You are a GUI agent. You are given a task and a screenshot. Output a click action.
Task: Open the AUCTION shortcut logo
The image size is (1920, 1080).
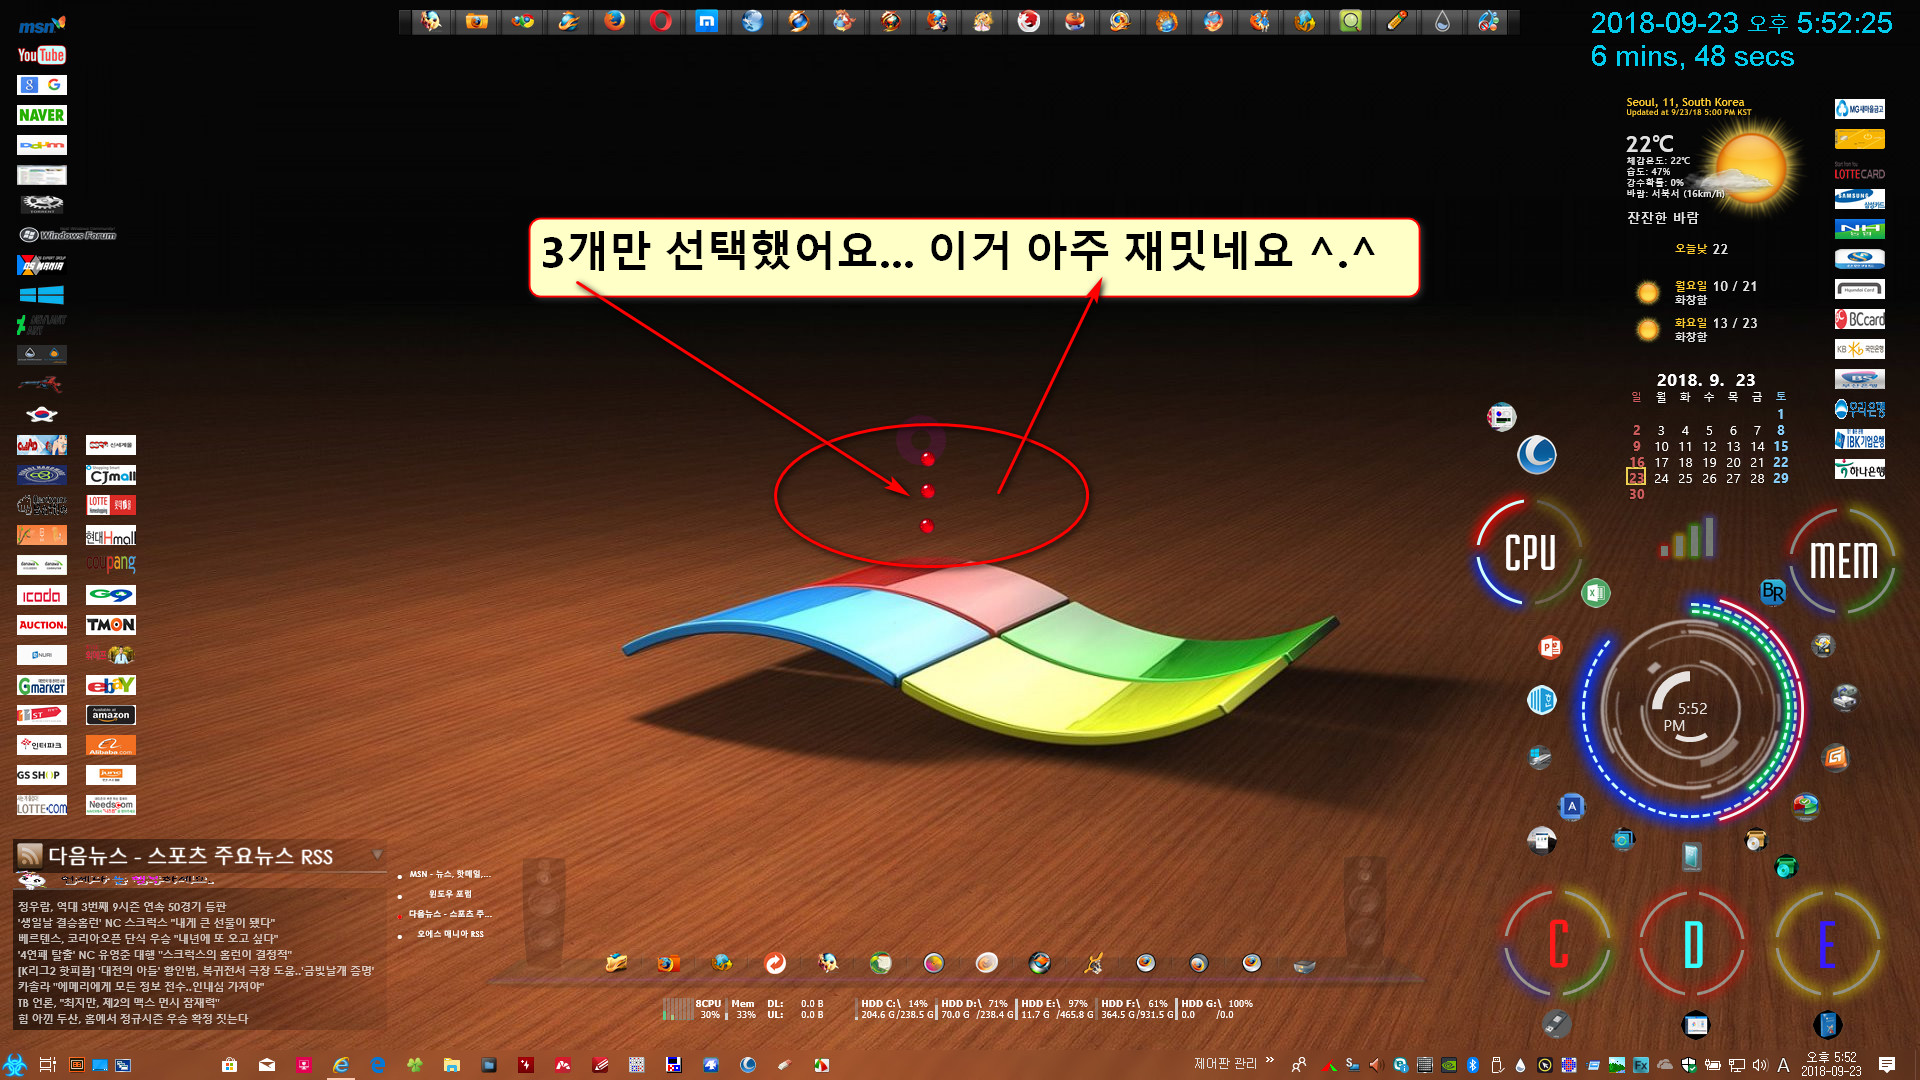(x=41, y=625)
